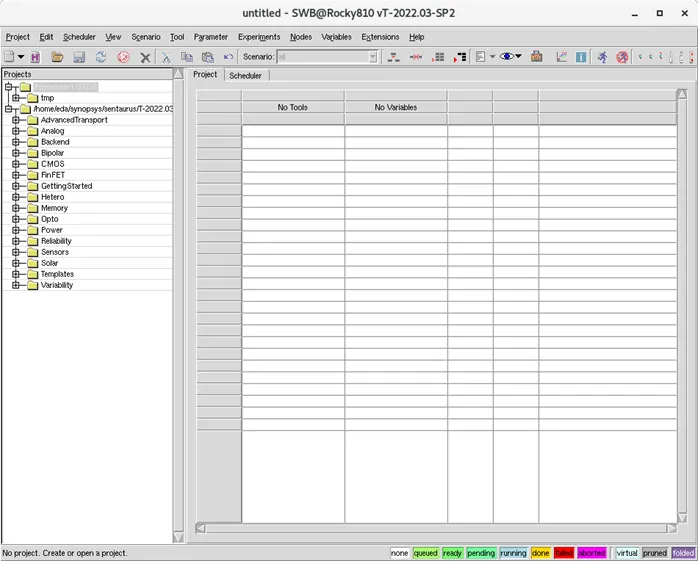Screen dimensions: 698x561
Task: Click the green queued status label
Action: tap(426, 553)
